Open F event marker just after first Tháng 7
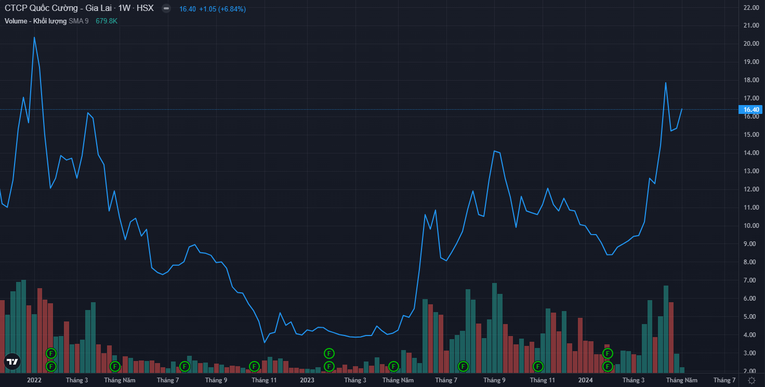Screen dimensions: 765x387 (x=184, y=366)
